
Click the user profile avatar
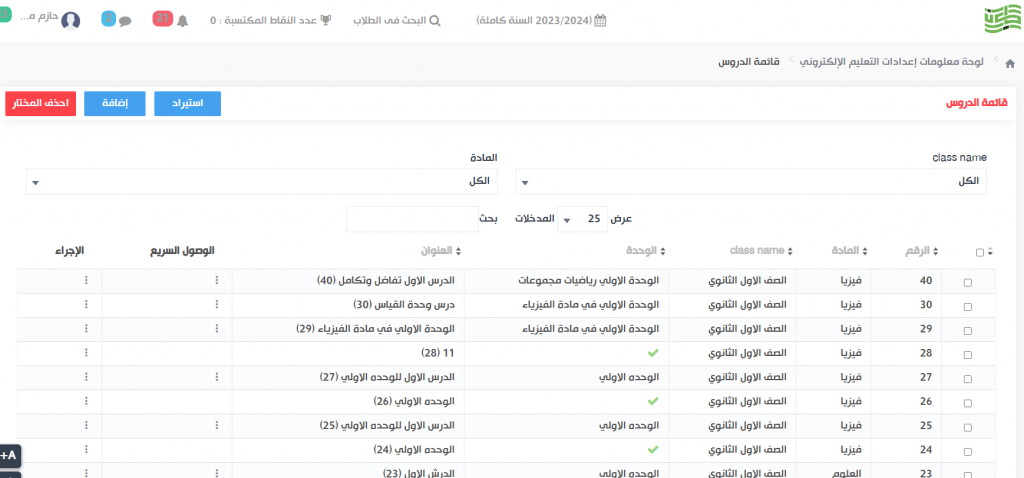pyautogui.click(x=71, y=21)
